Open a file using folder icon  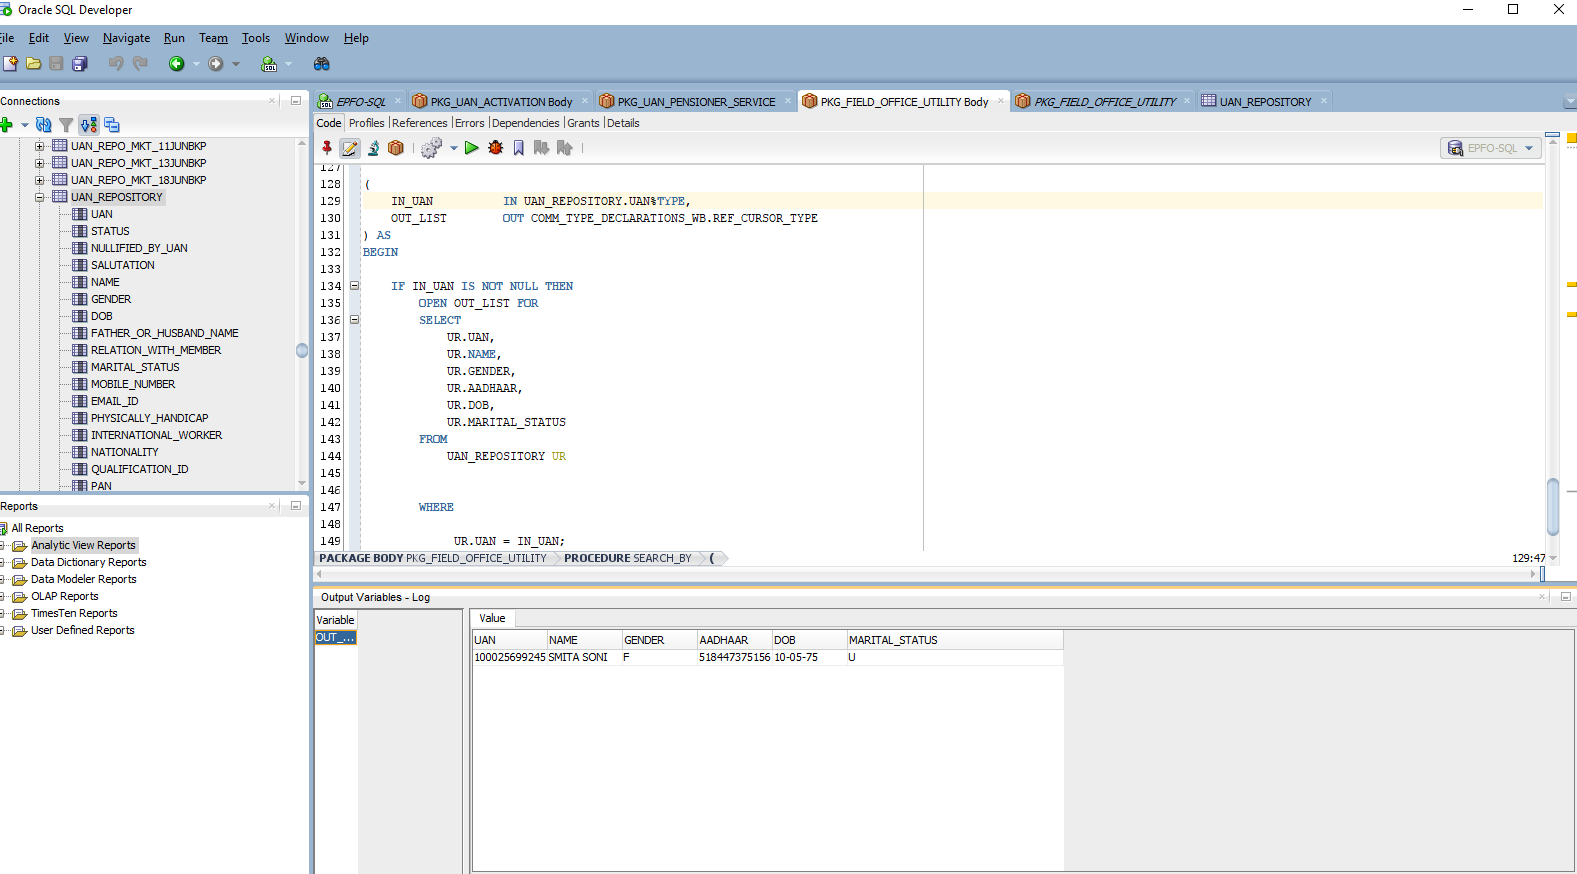tap(33, 64)
